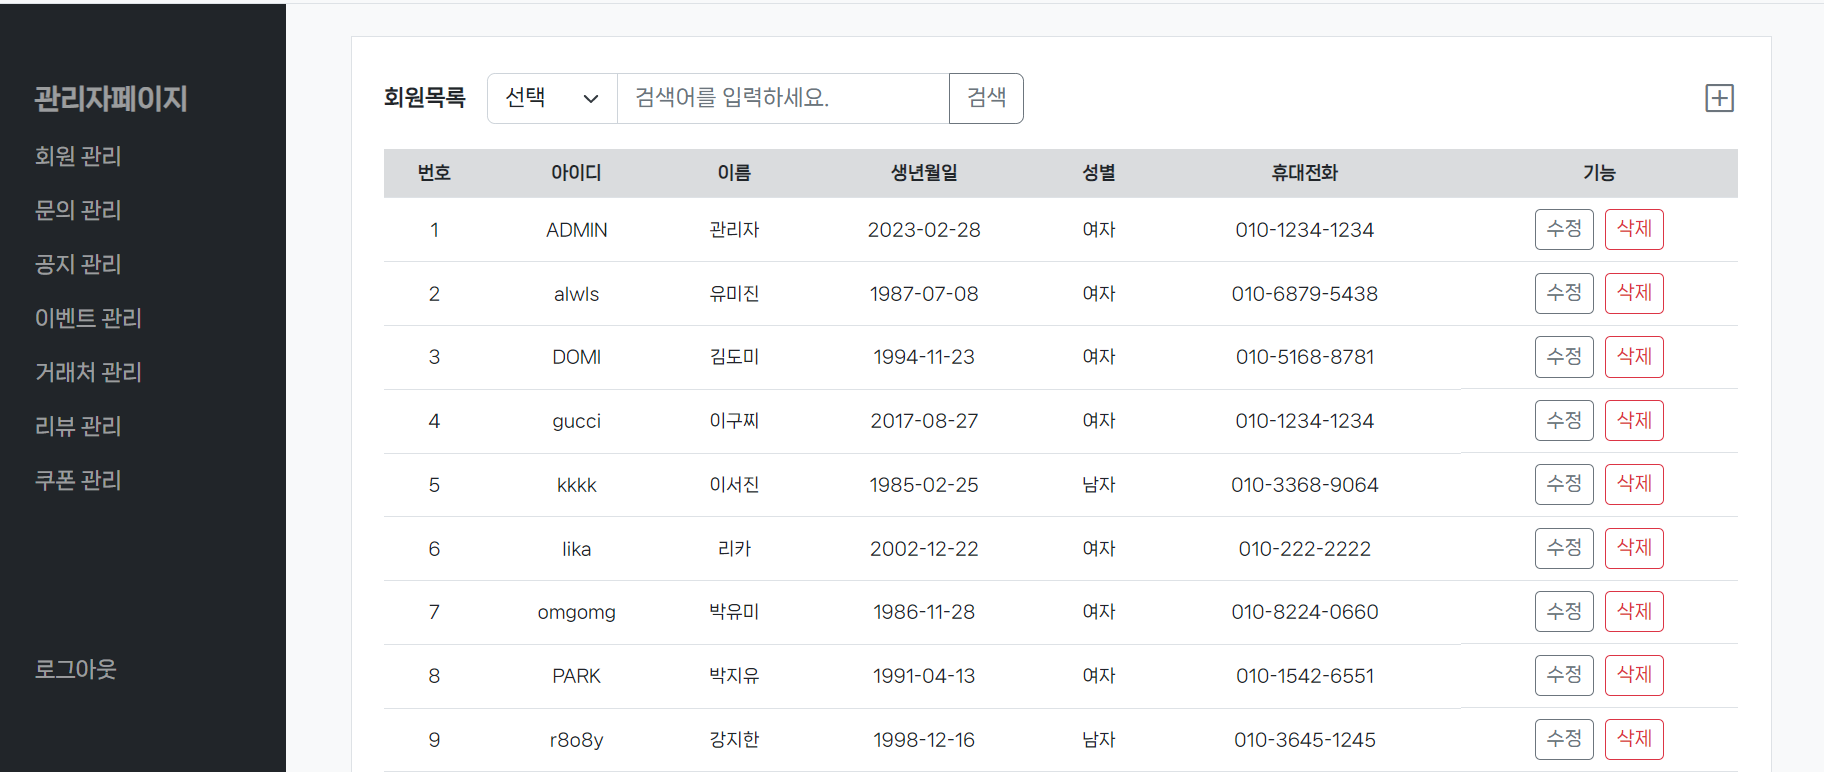Select the name cell 박지유
Viewport: 1824px width, 772px height.
(734, 676)
